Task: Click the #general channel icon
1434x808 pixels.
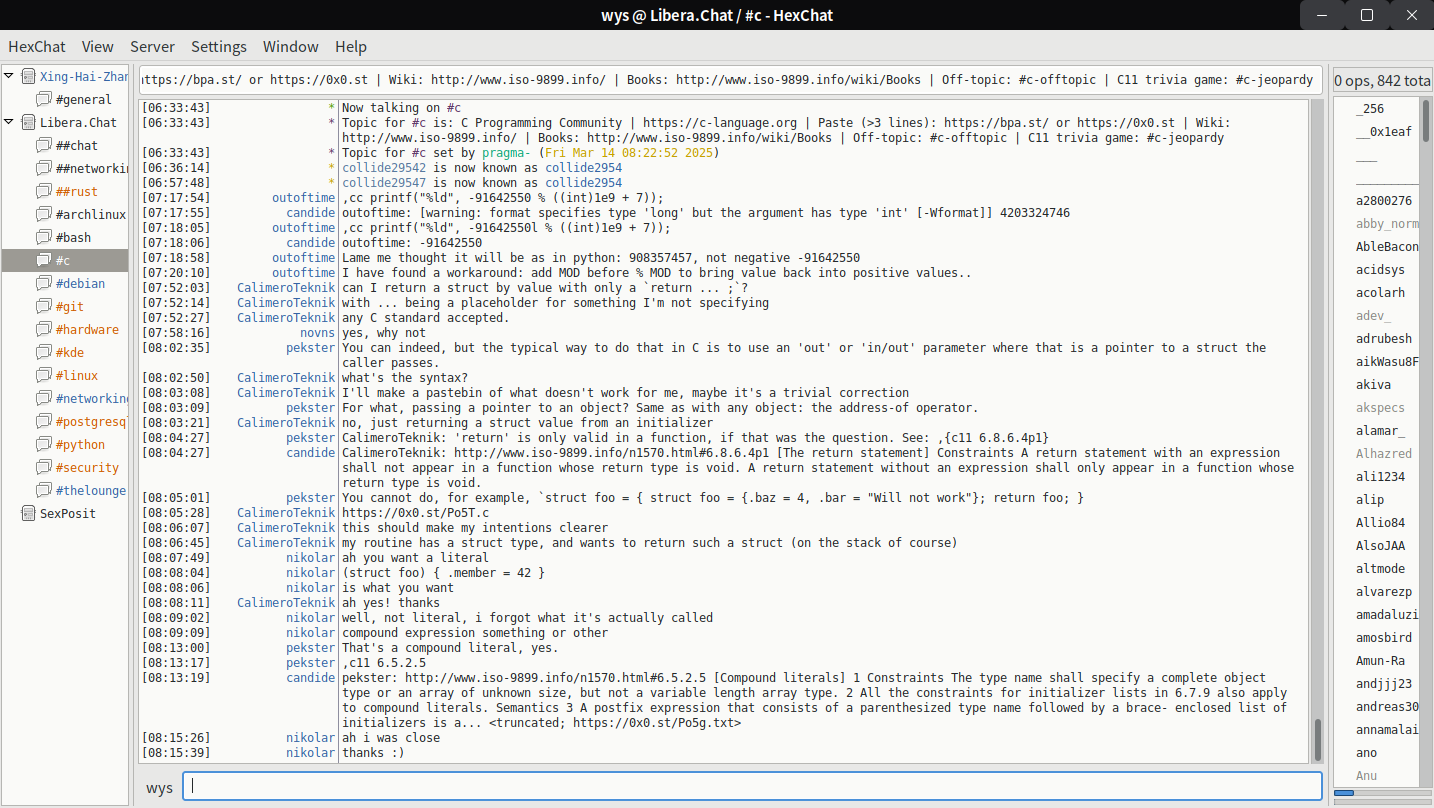Action: 43,99
